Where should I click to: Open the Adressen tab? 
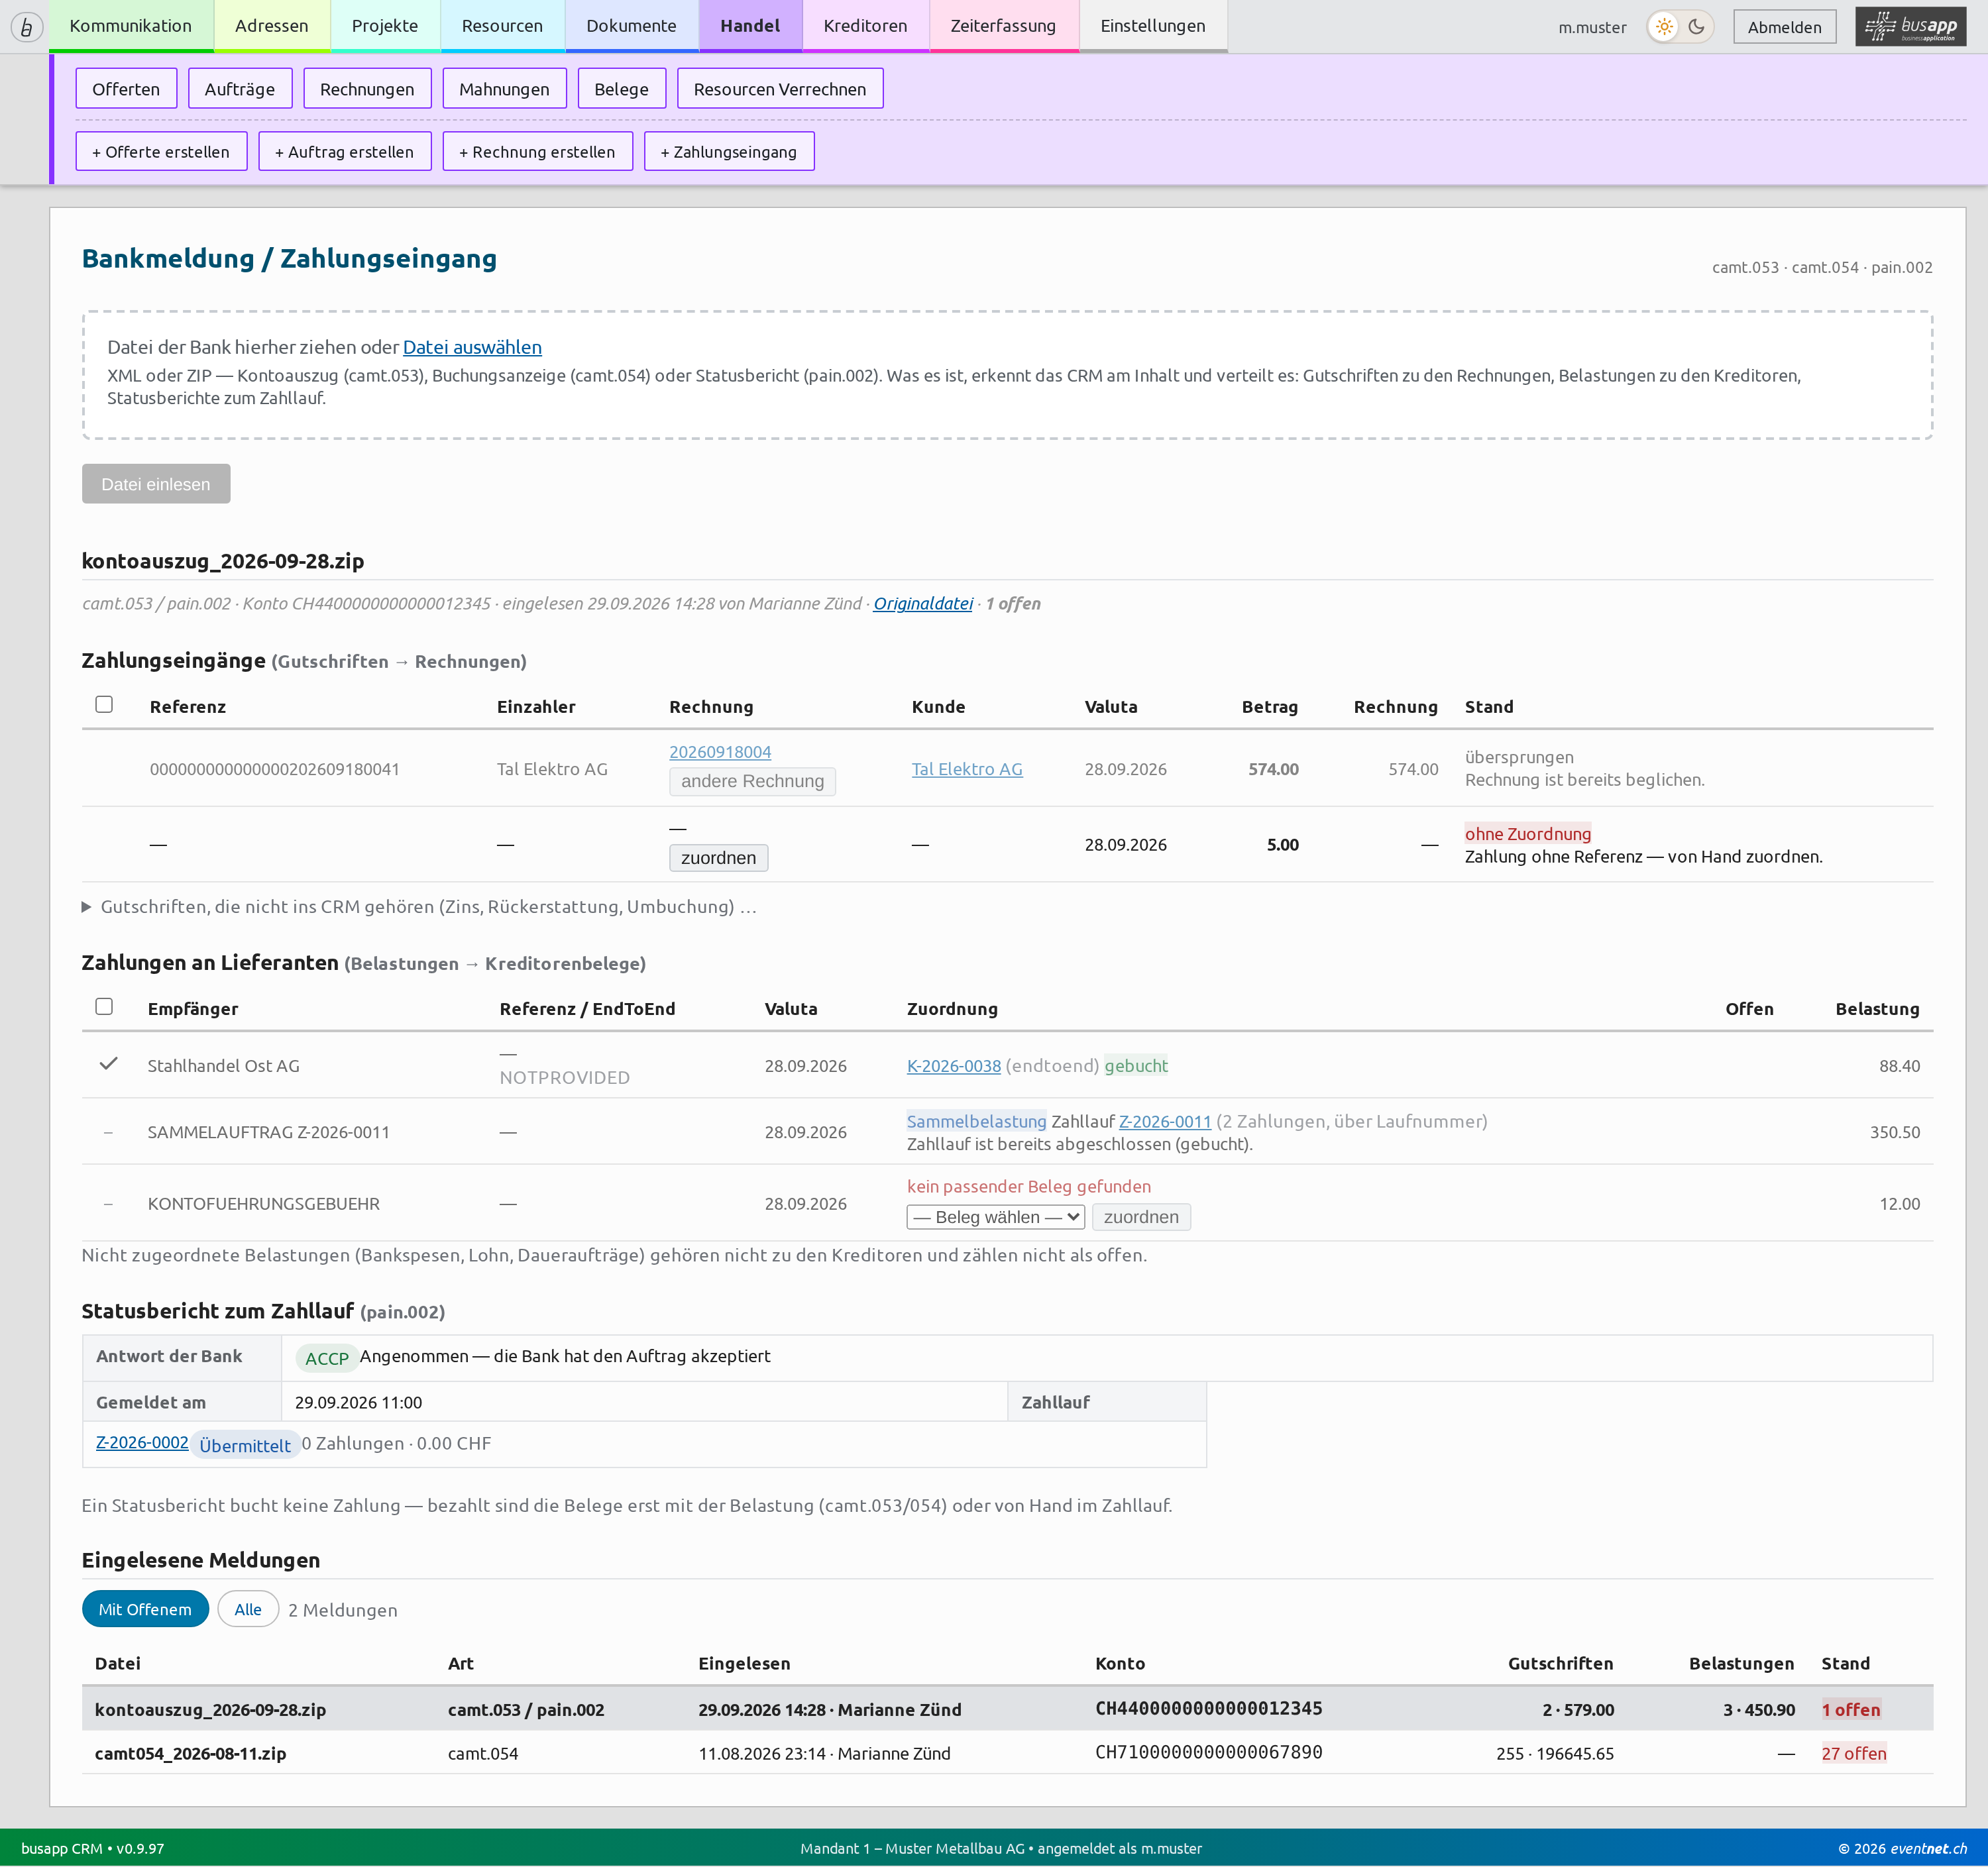[272, 26]
